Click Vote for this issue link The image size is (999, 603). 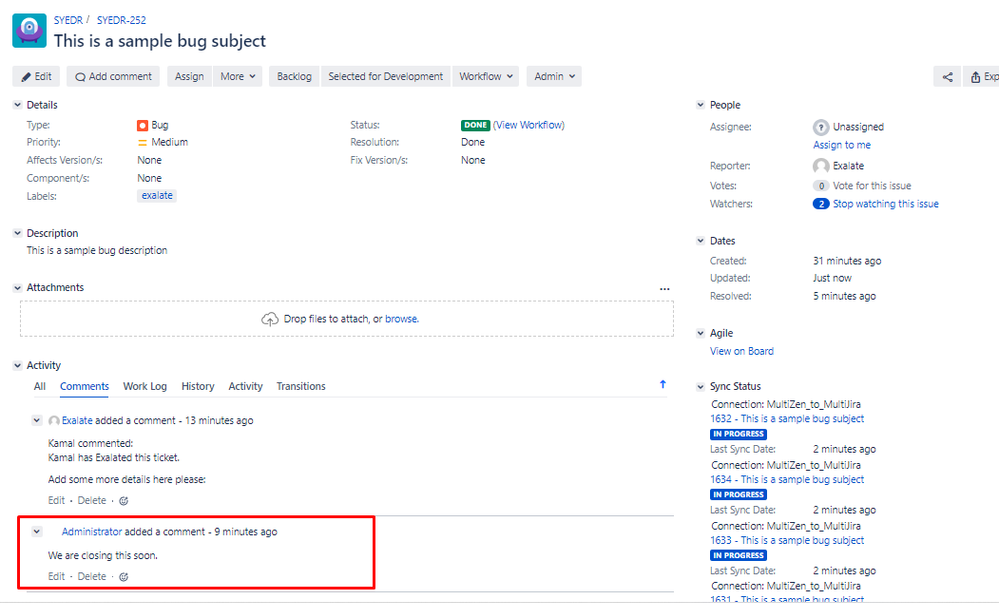pos(872,186)
